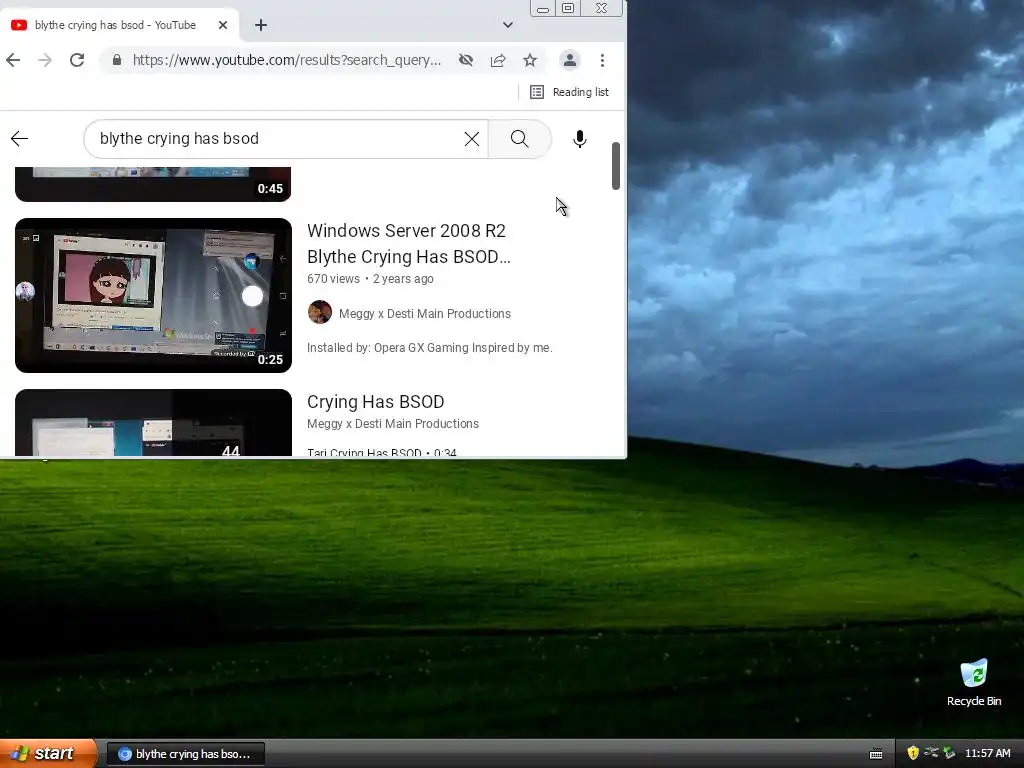Open the Crying Has BSOD playlist thumbnail

(153, 423)
